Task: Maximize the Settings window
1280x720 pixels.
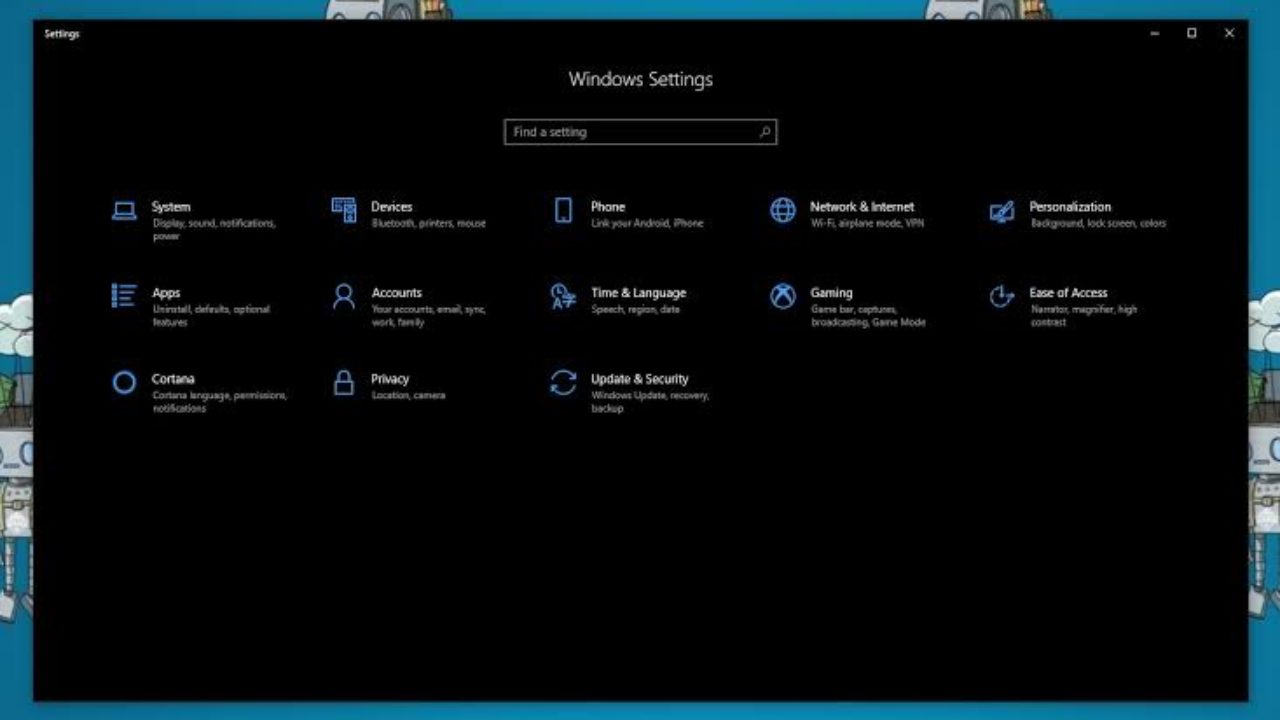Action: pyautogui.click(x=1192, y=33)
